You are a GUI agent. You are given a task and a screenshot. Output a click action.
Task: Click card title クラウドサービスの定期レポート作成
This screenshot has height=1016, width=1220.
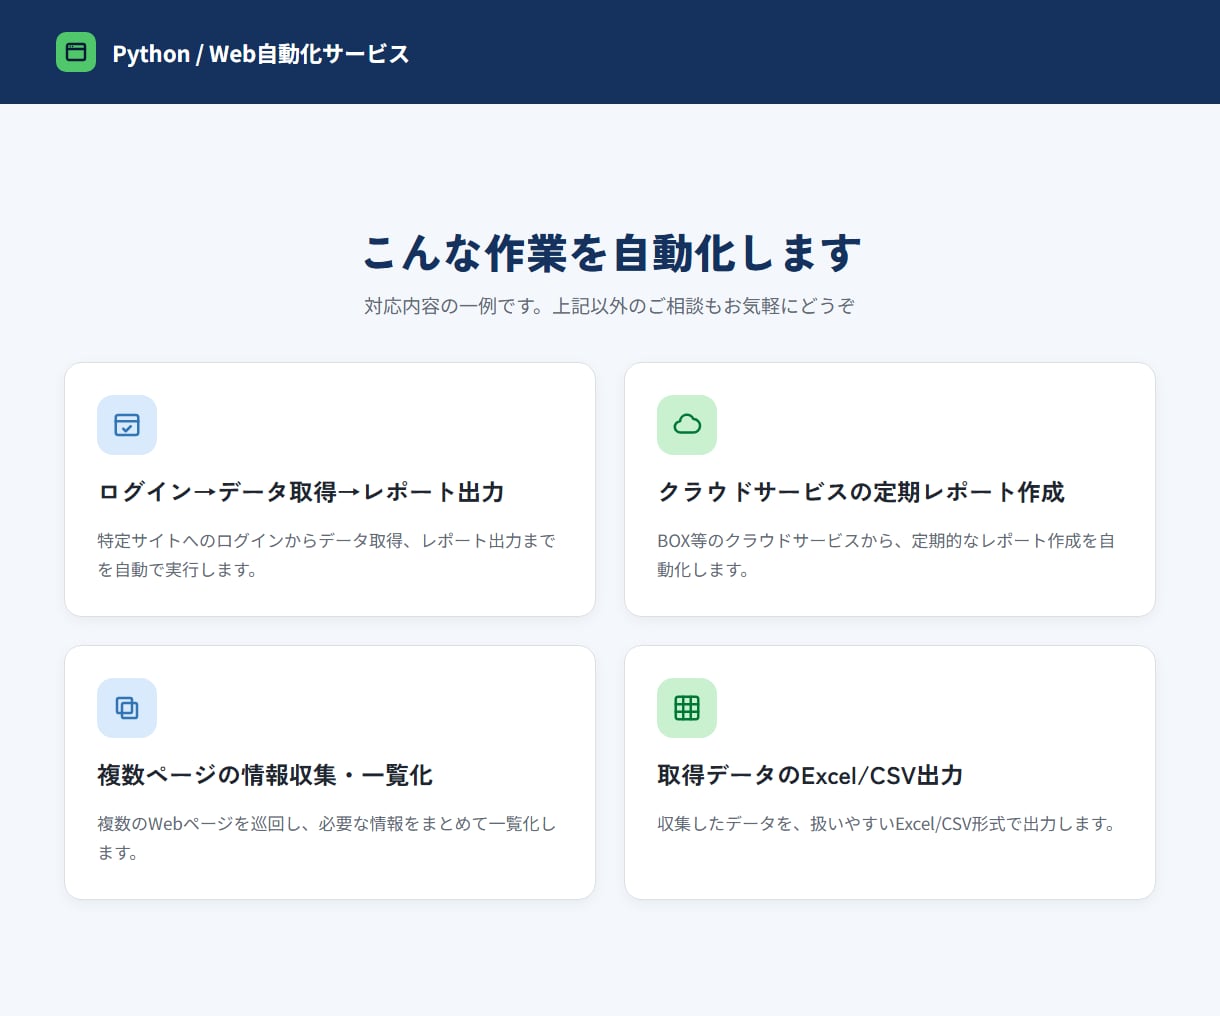click(861, 492)
